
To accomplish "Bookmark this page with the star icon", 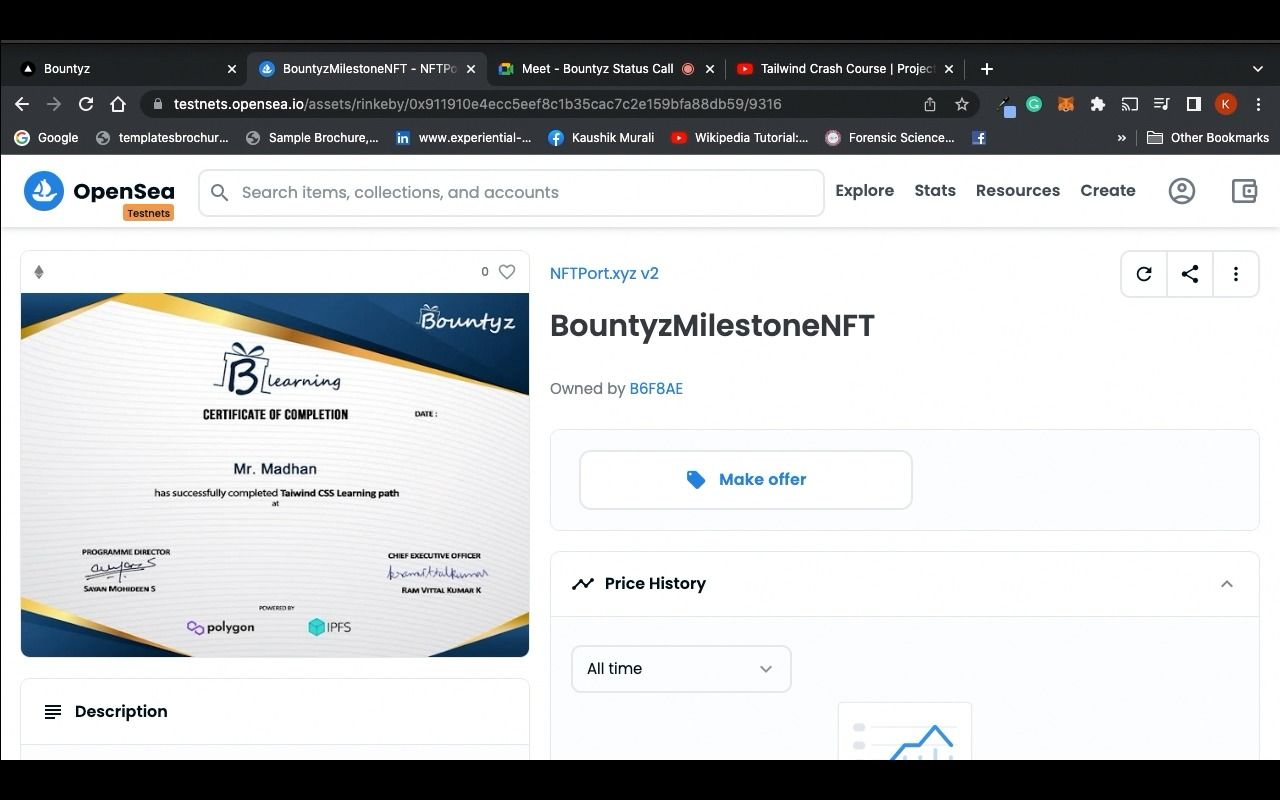I will coord(962,104).
